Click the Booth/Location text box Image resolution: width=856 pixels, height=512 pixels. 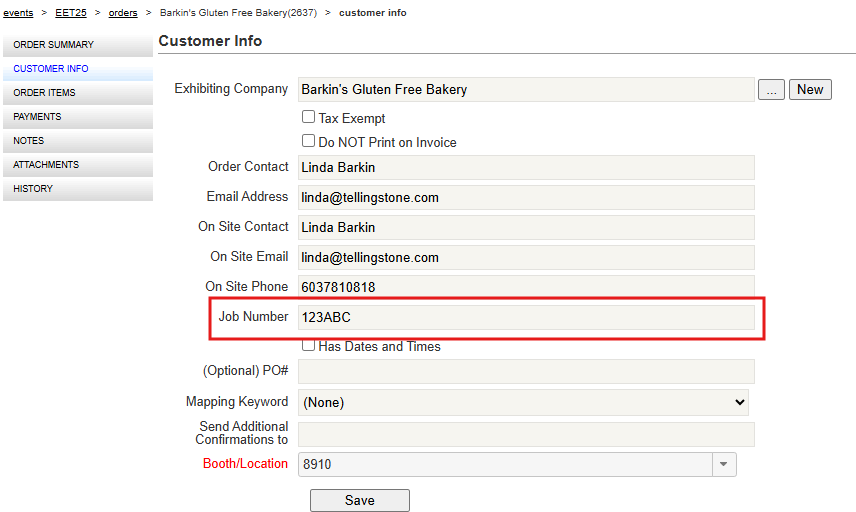tap(505, 465)
